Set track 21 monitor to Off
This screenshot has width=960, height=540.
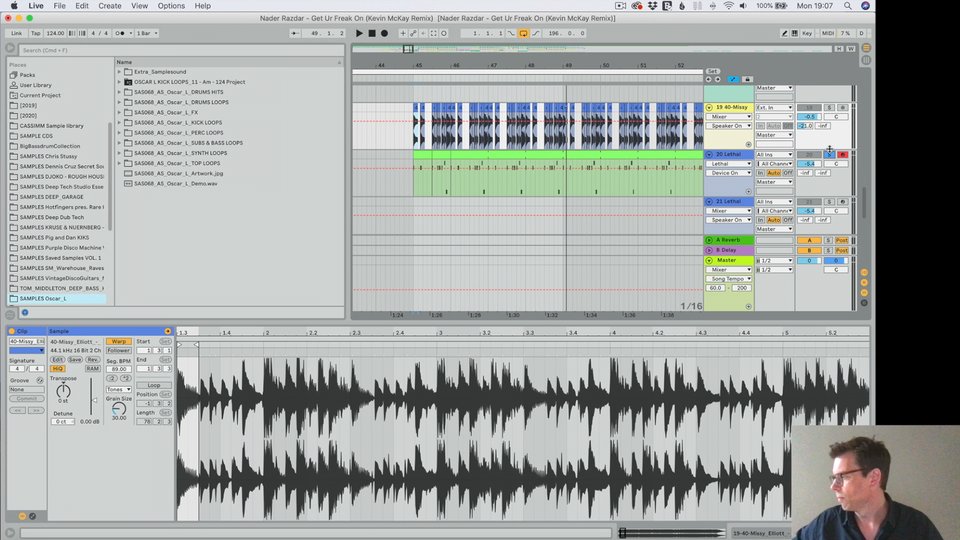[787, 220]
